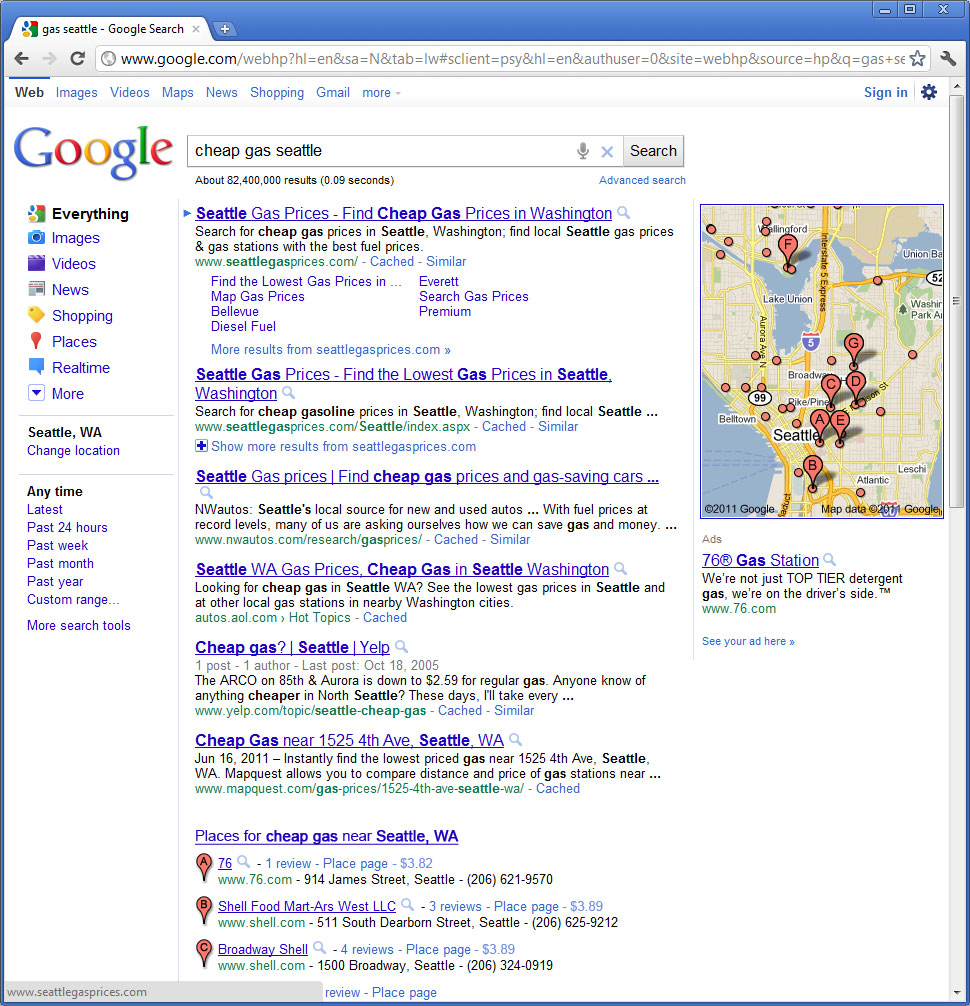Image resolution: width=970 pixels, height=1006 pixels.
Task: Select the 'Latest' time filter
Action: (x=45, y=509)
